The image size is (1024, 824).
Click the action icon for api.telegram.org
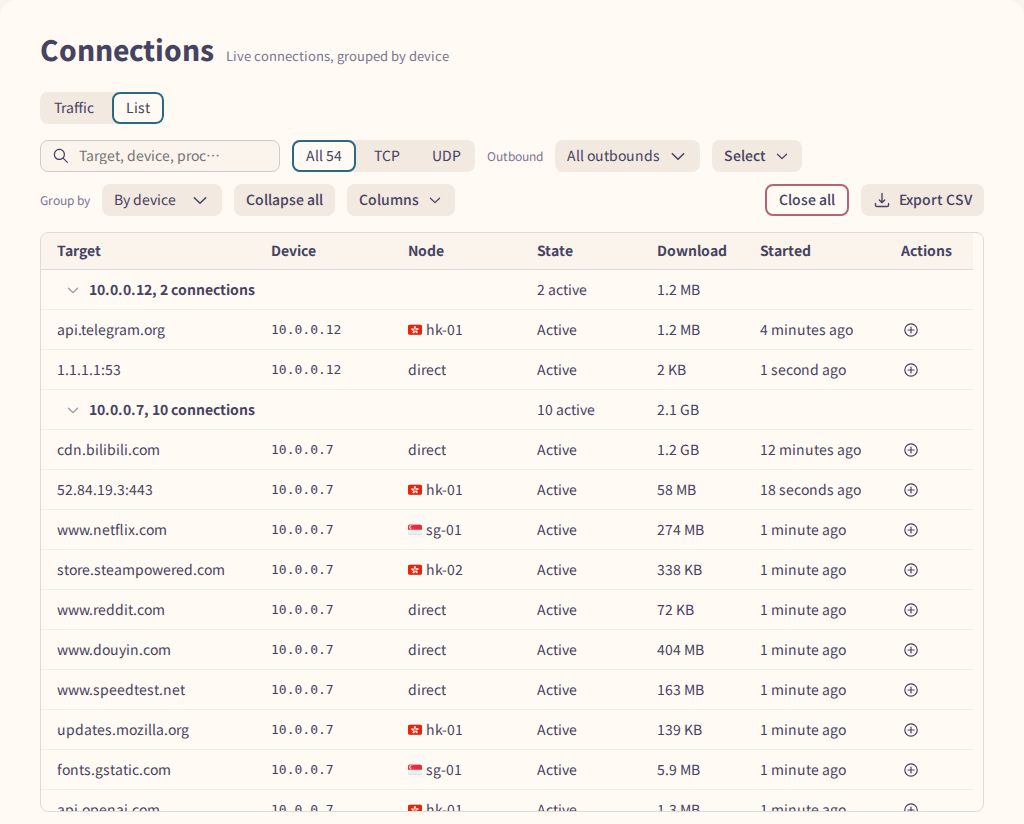click(x=910, y=330)
